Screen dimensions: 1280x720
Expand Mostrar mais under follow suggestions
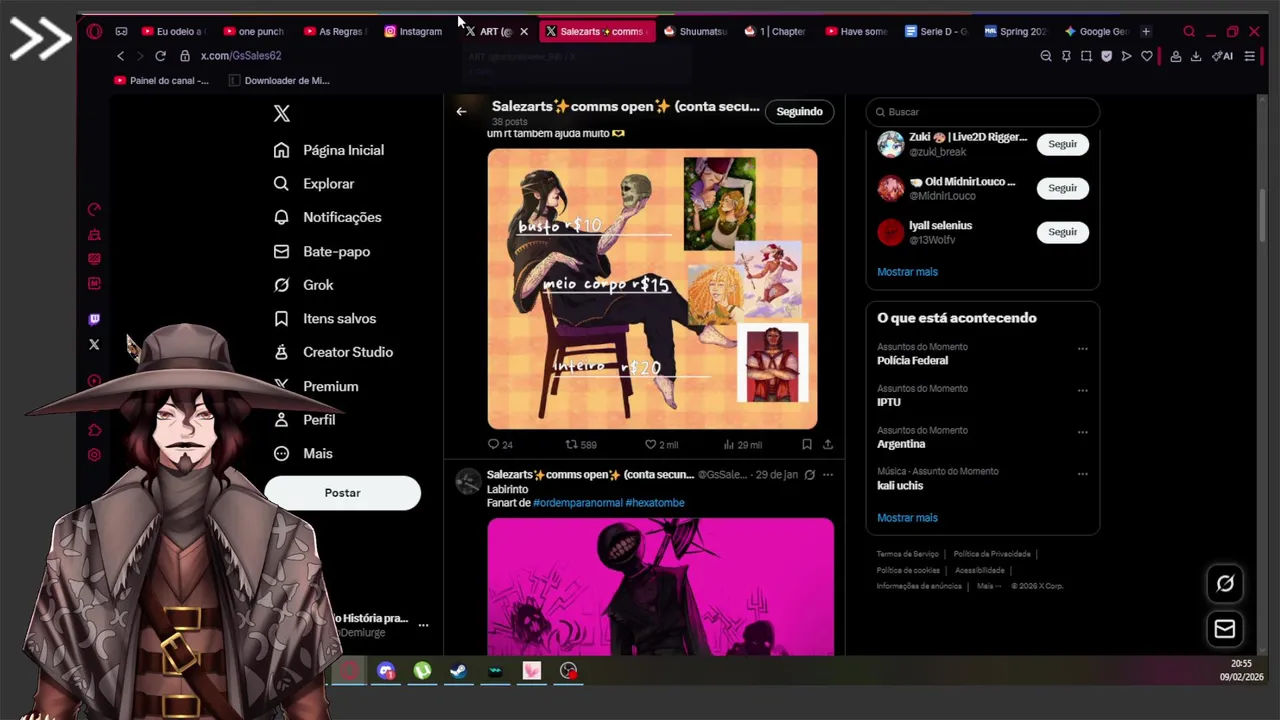907,272
